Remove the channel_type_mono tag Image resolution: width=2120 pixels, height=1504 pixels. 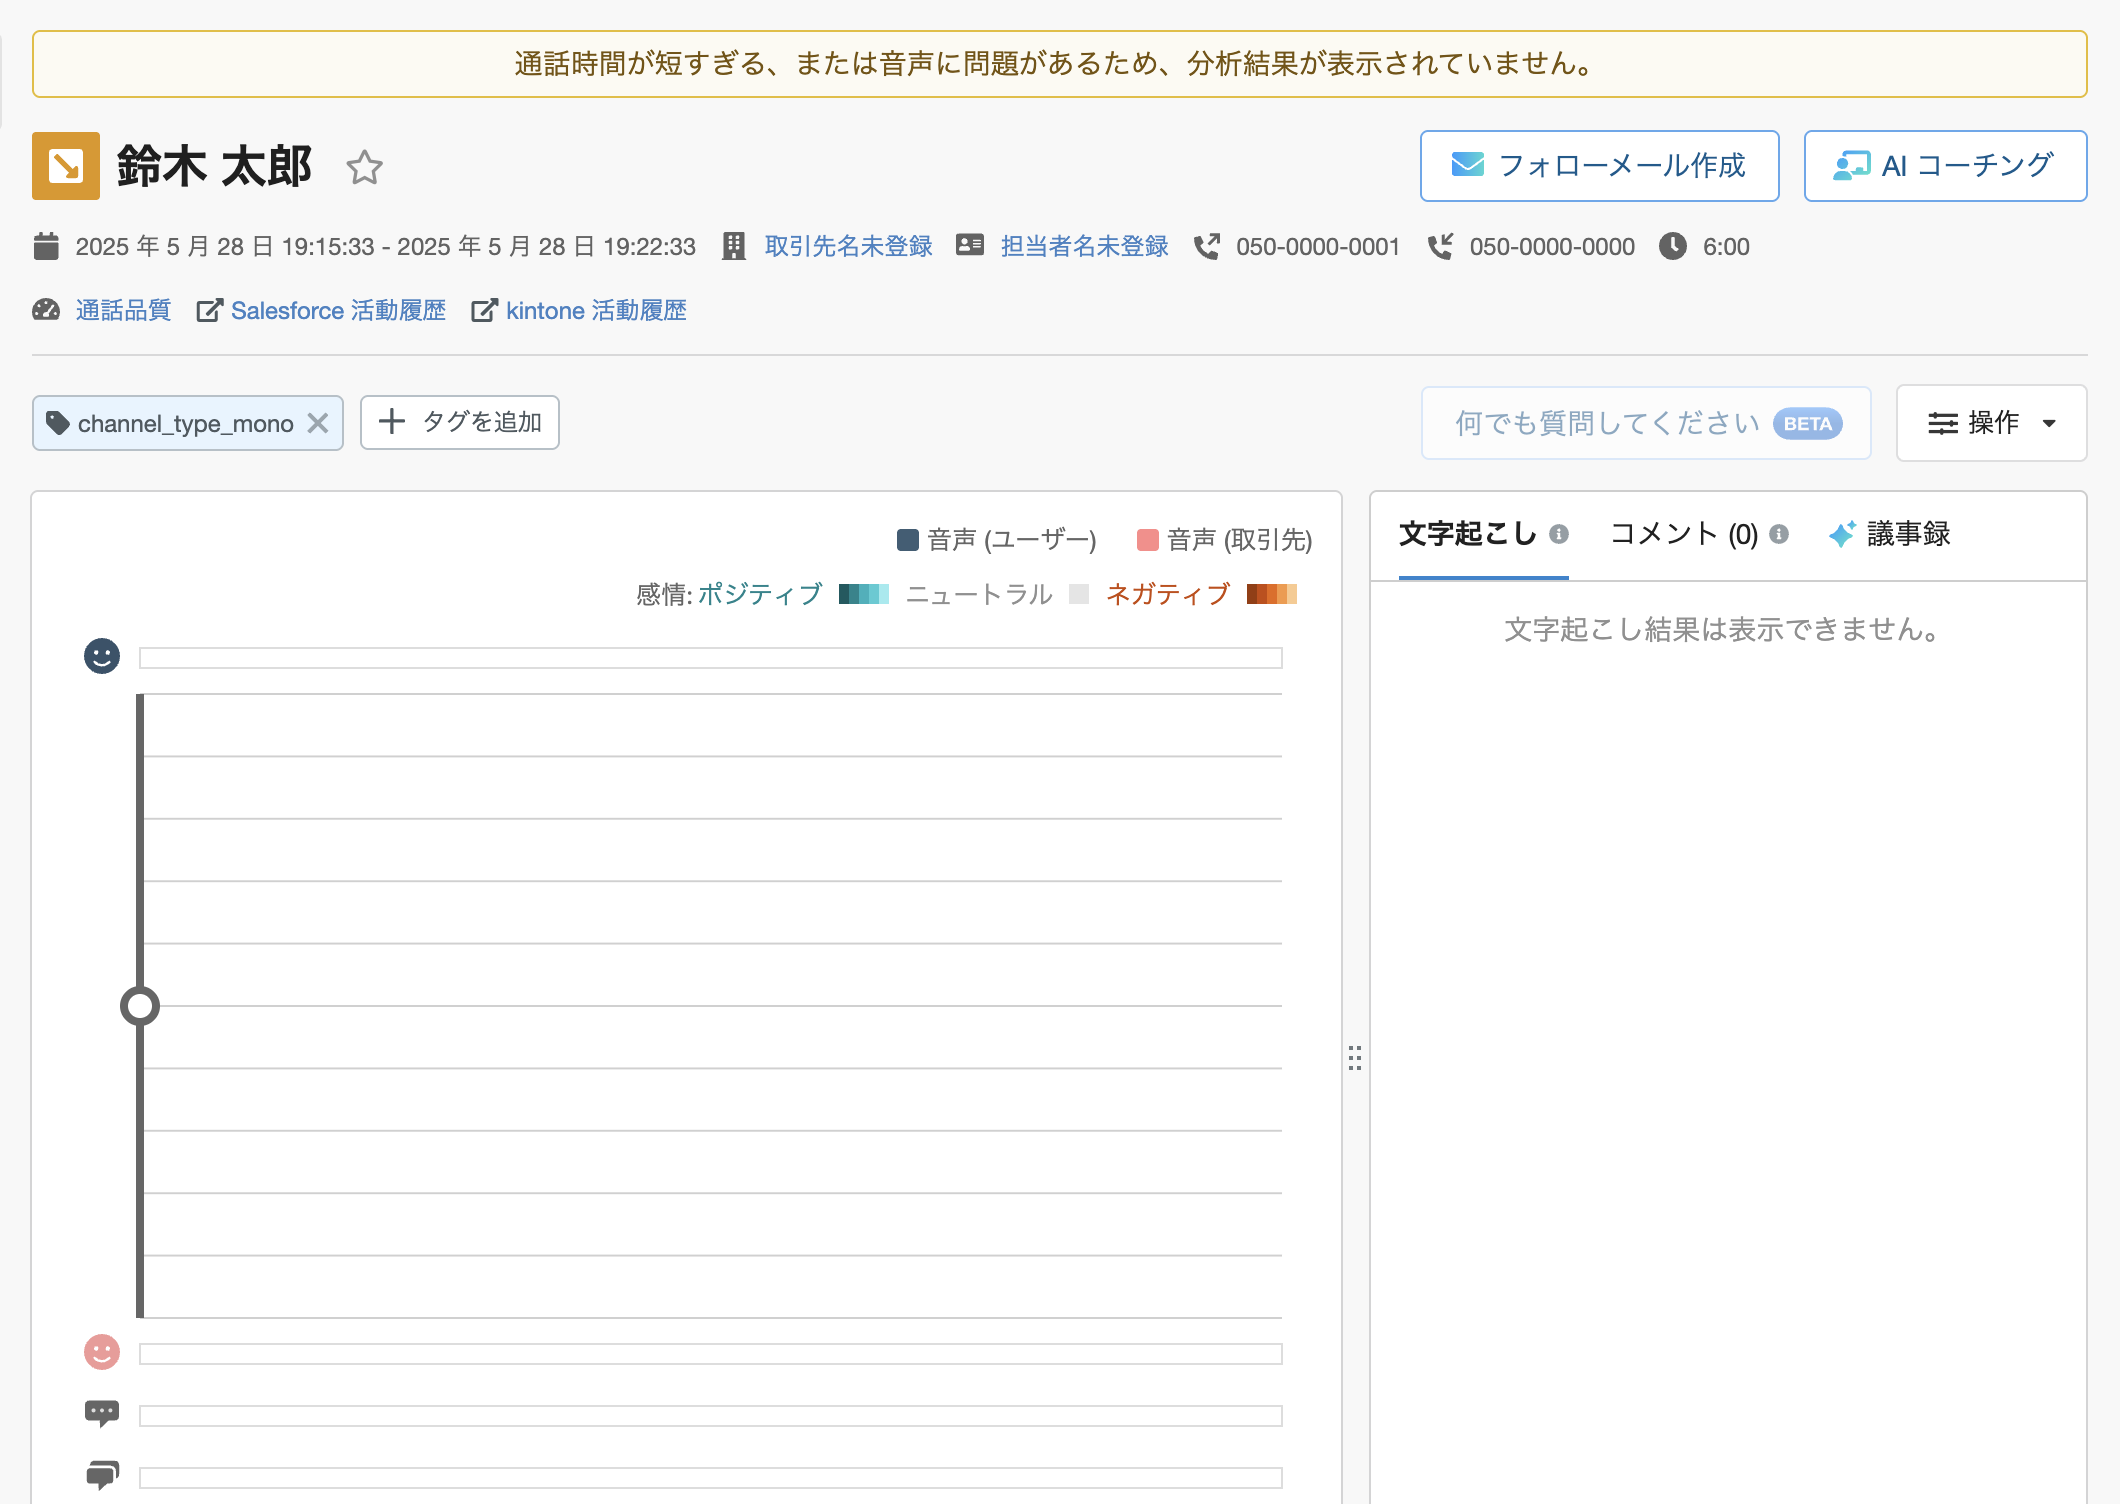point(318,423)
